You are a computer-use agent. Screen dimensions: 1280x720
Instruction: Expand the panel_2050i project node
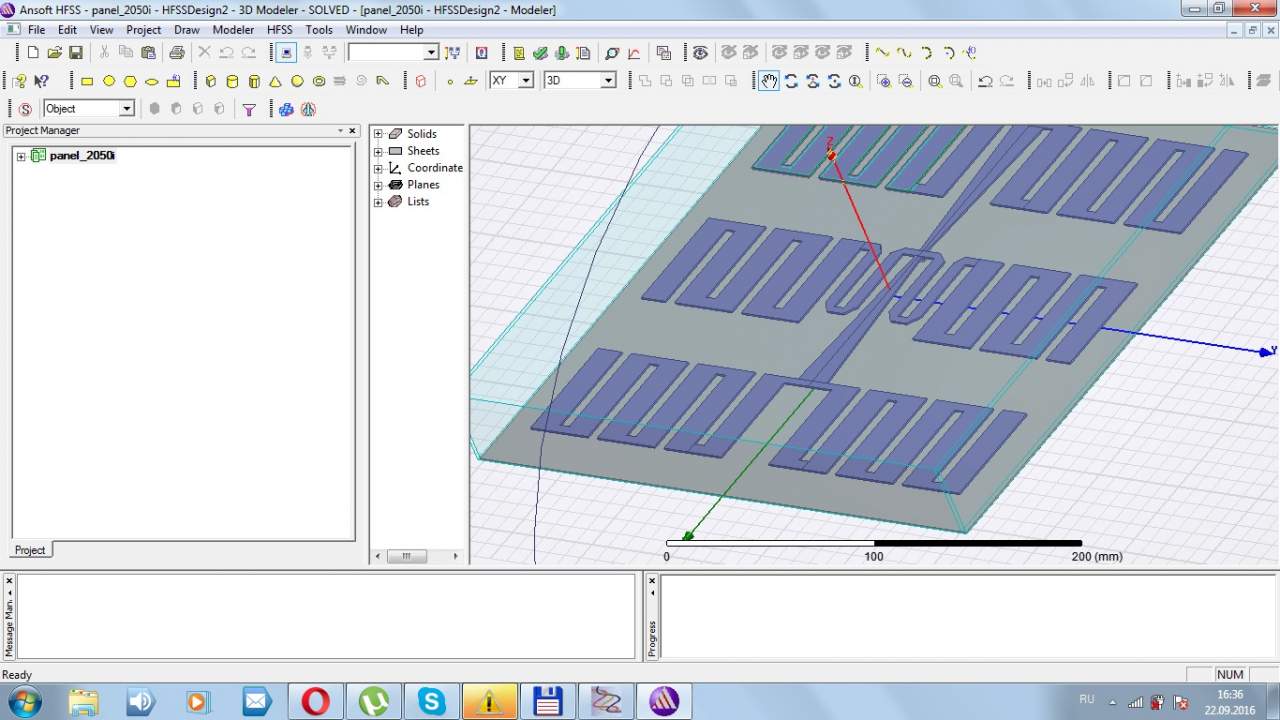tap(21, 156)
